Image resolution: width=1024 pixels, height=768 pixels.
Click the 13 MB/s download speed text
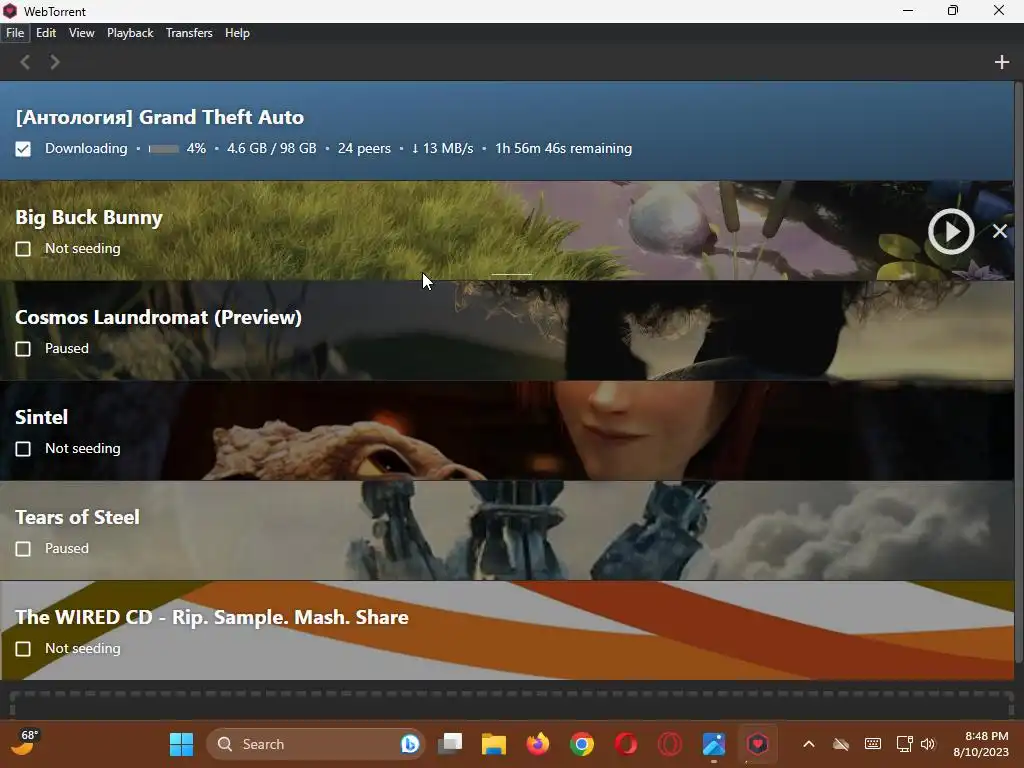[x=442, y=149]
